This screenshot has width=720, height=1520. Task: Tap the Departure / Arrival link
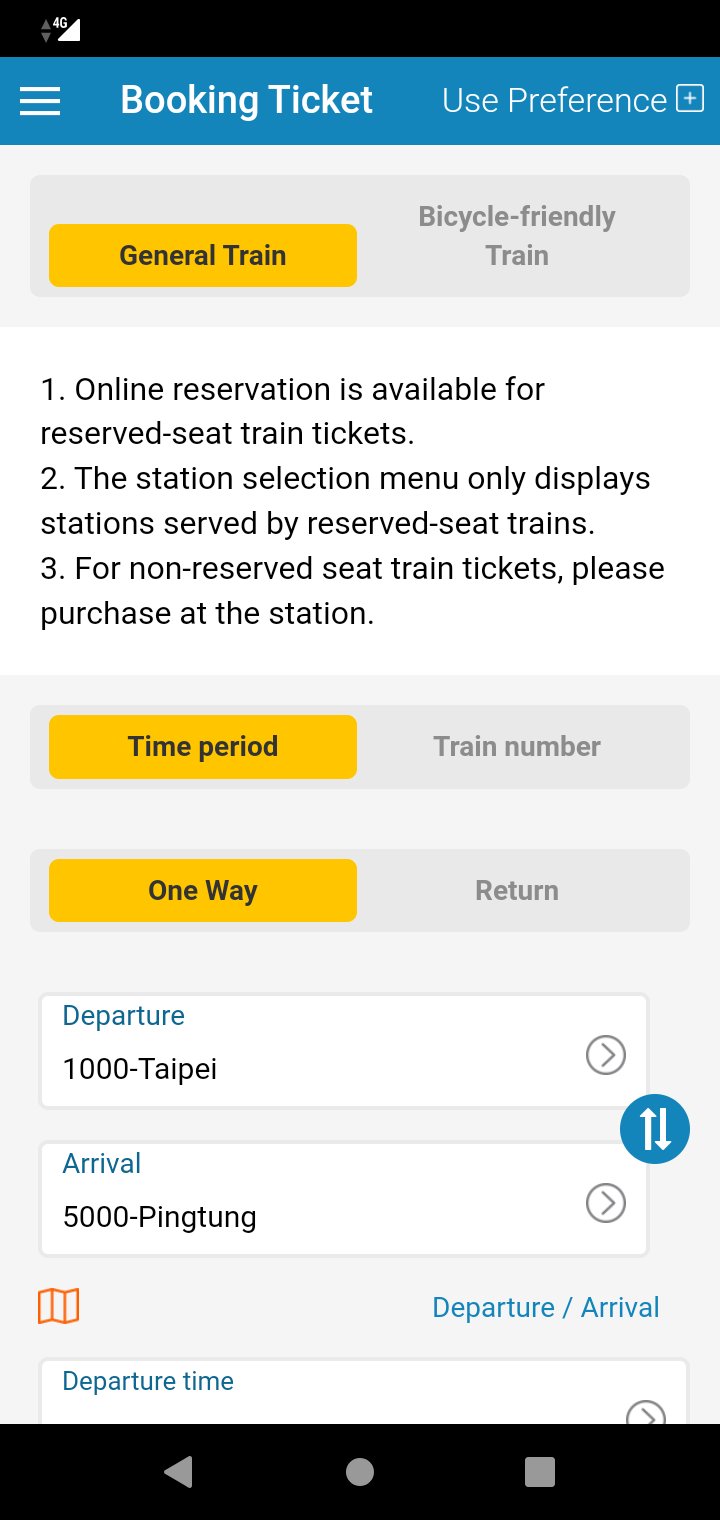tap(545, 1308)
